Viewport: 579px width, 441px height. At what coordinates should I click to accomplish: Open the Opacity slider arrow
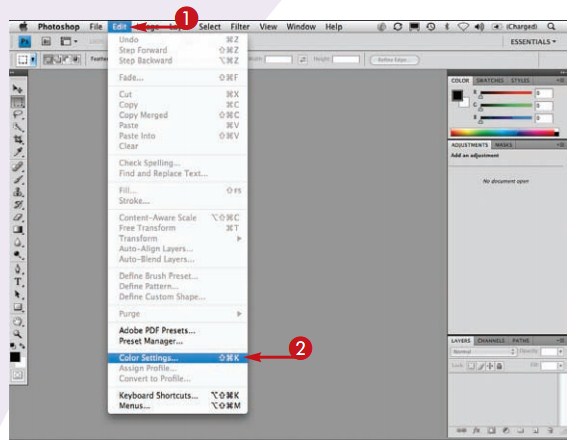coord(561,352)
